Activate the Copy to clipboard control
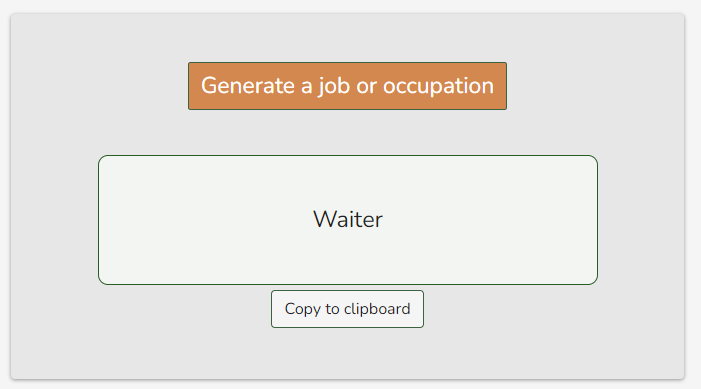 click(x=347, y=309)
